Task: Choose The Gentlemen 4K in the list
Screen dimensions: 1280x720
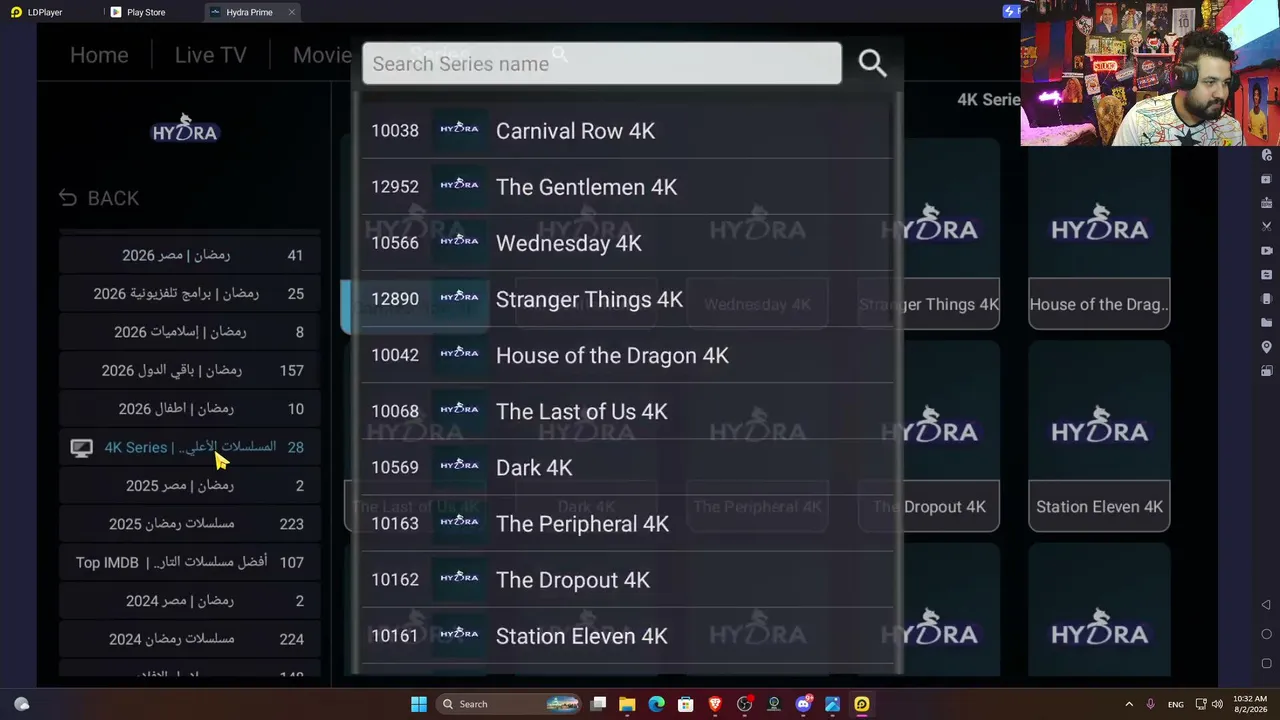Action: (627, 187)
